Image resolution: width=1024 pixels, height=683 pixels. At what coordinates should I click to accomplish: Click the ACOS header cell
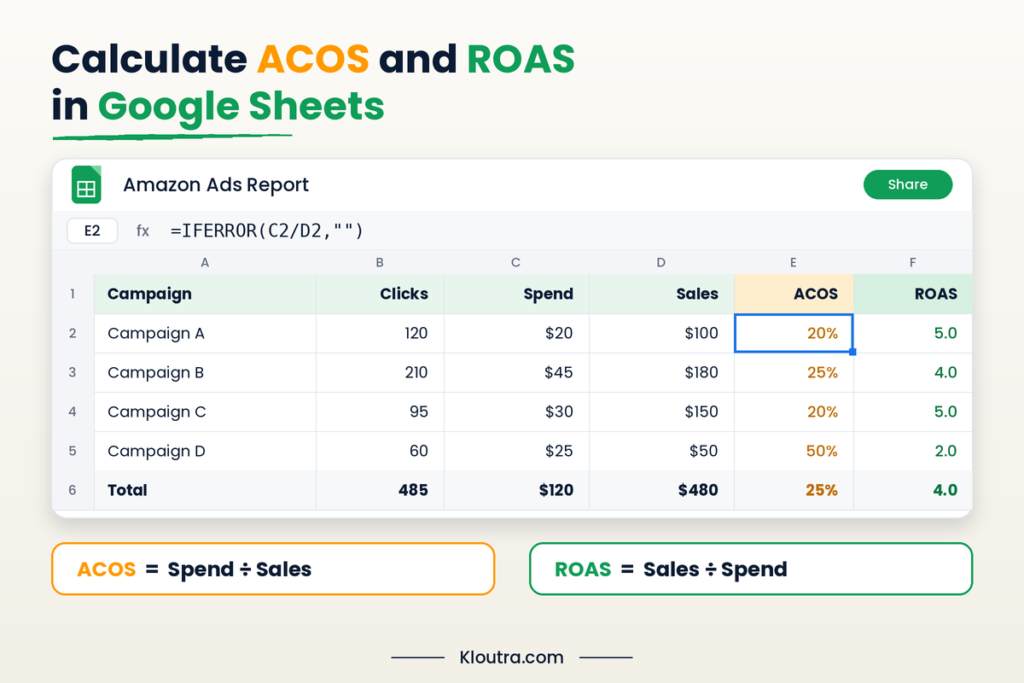(x=793, y=294)
